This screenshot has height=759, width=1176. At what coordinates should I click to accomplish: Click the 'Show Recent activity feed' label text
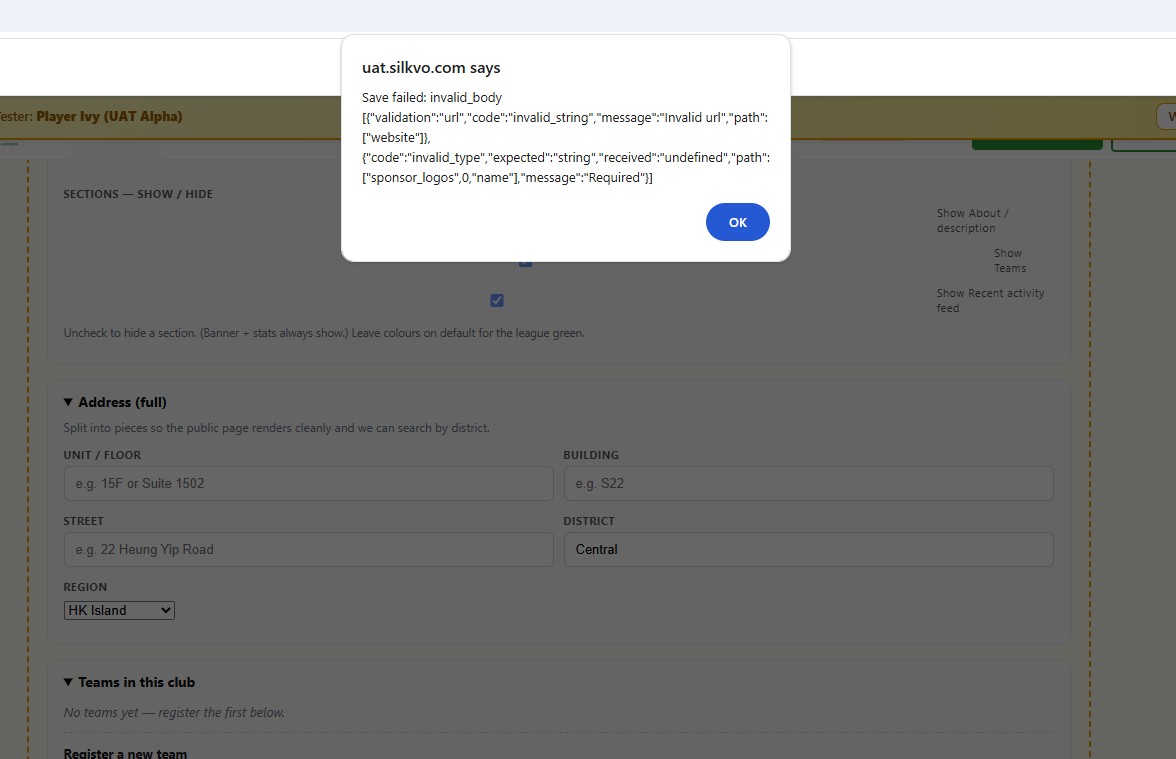[x=990, y=300]
